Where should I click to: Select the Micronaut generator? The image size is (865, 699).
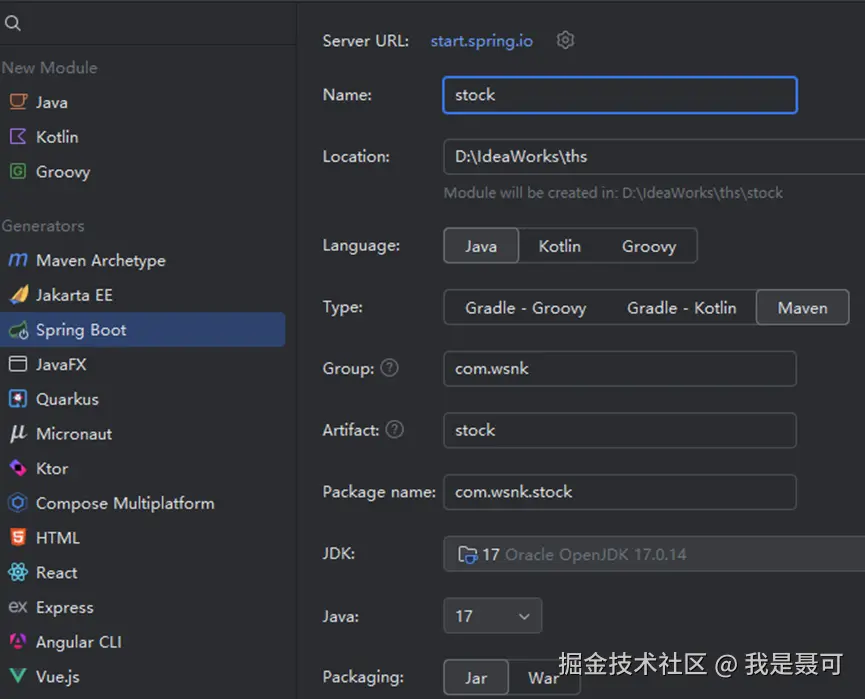point(142,434)
